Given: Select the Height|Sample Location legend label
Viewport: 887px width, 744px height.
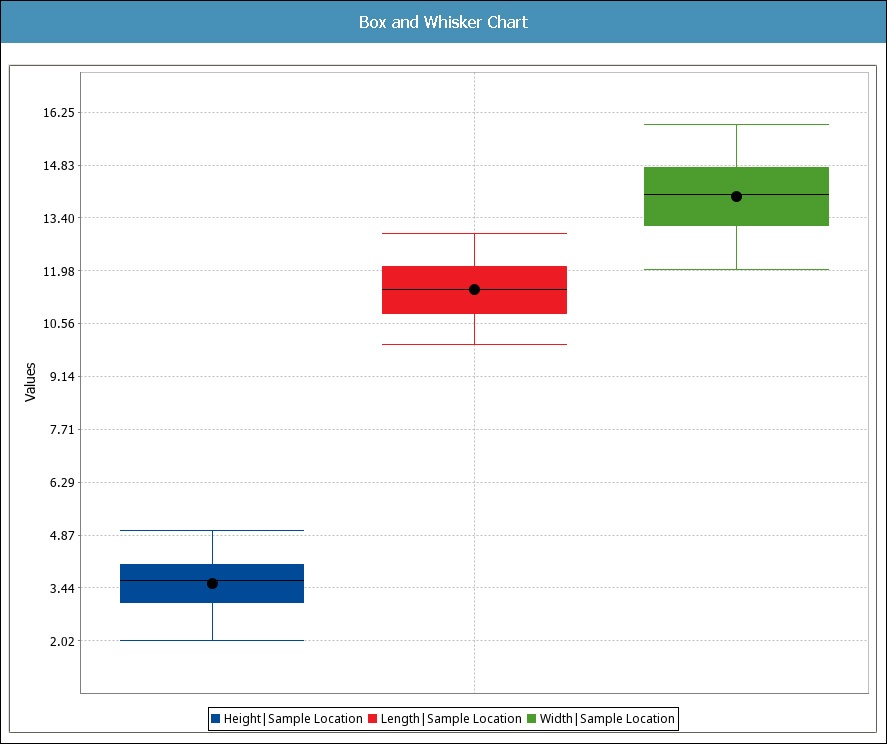Looking at the screenshot, I should [x=292, y=719].
